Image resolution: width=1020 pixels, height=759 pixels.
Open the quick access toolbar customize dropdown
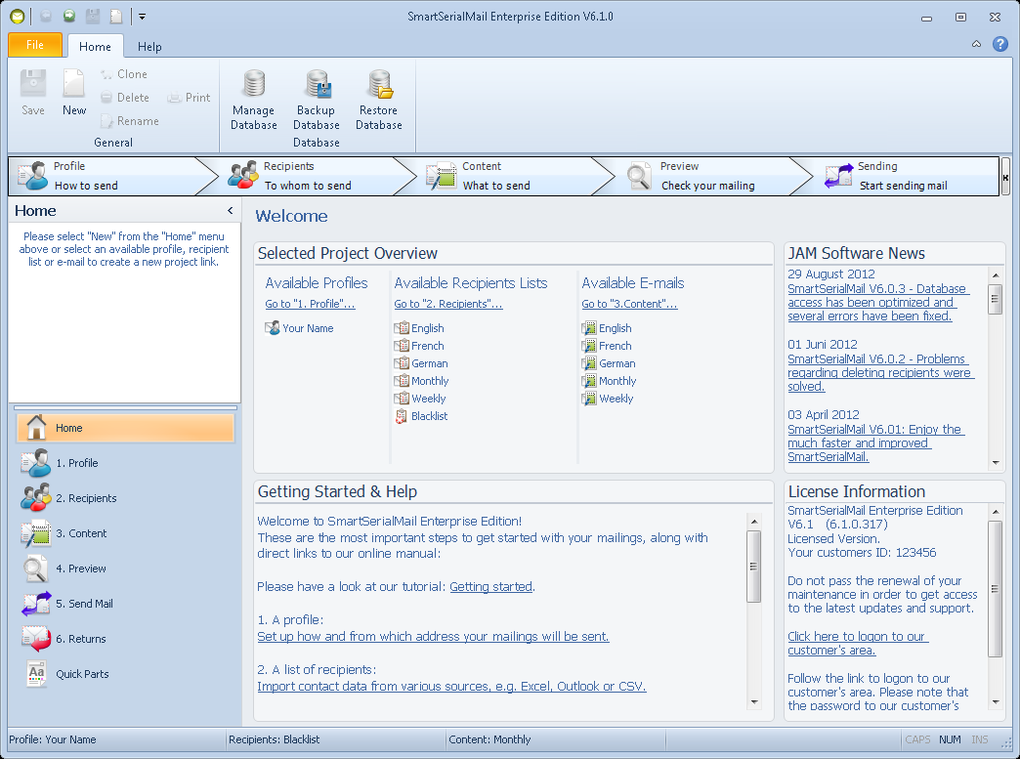[142, 16]
